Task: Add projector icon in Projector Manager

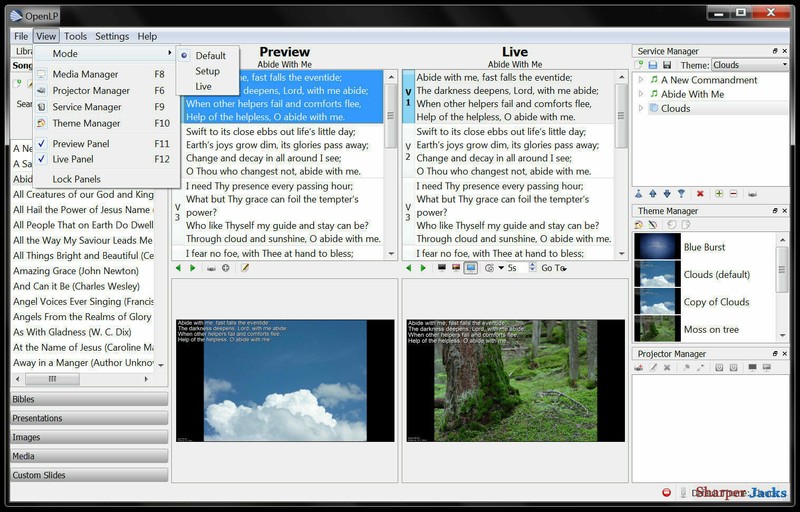Action: pyautogui.click(x=638, y=367)
